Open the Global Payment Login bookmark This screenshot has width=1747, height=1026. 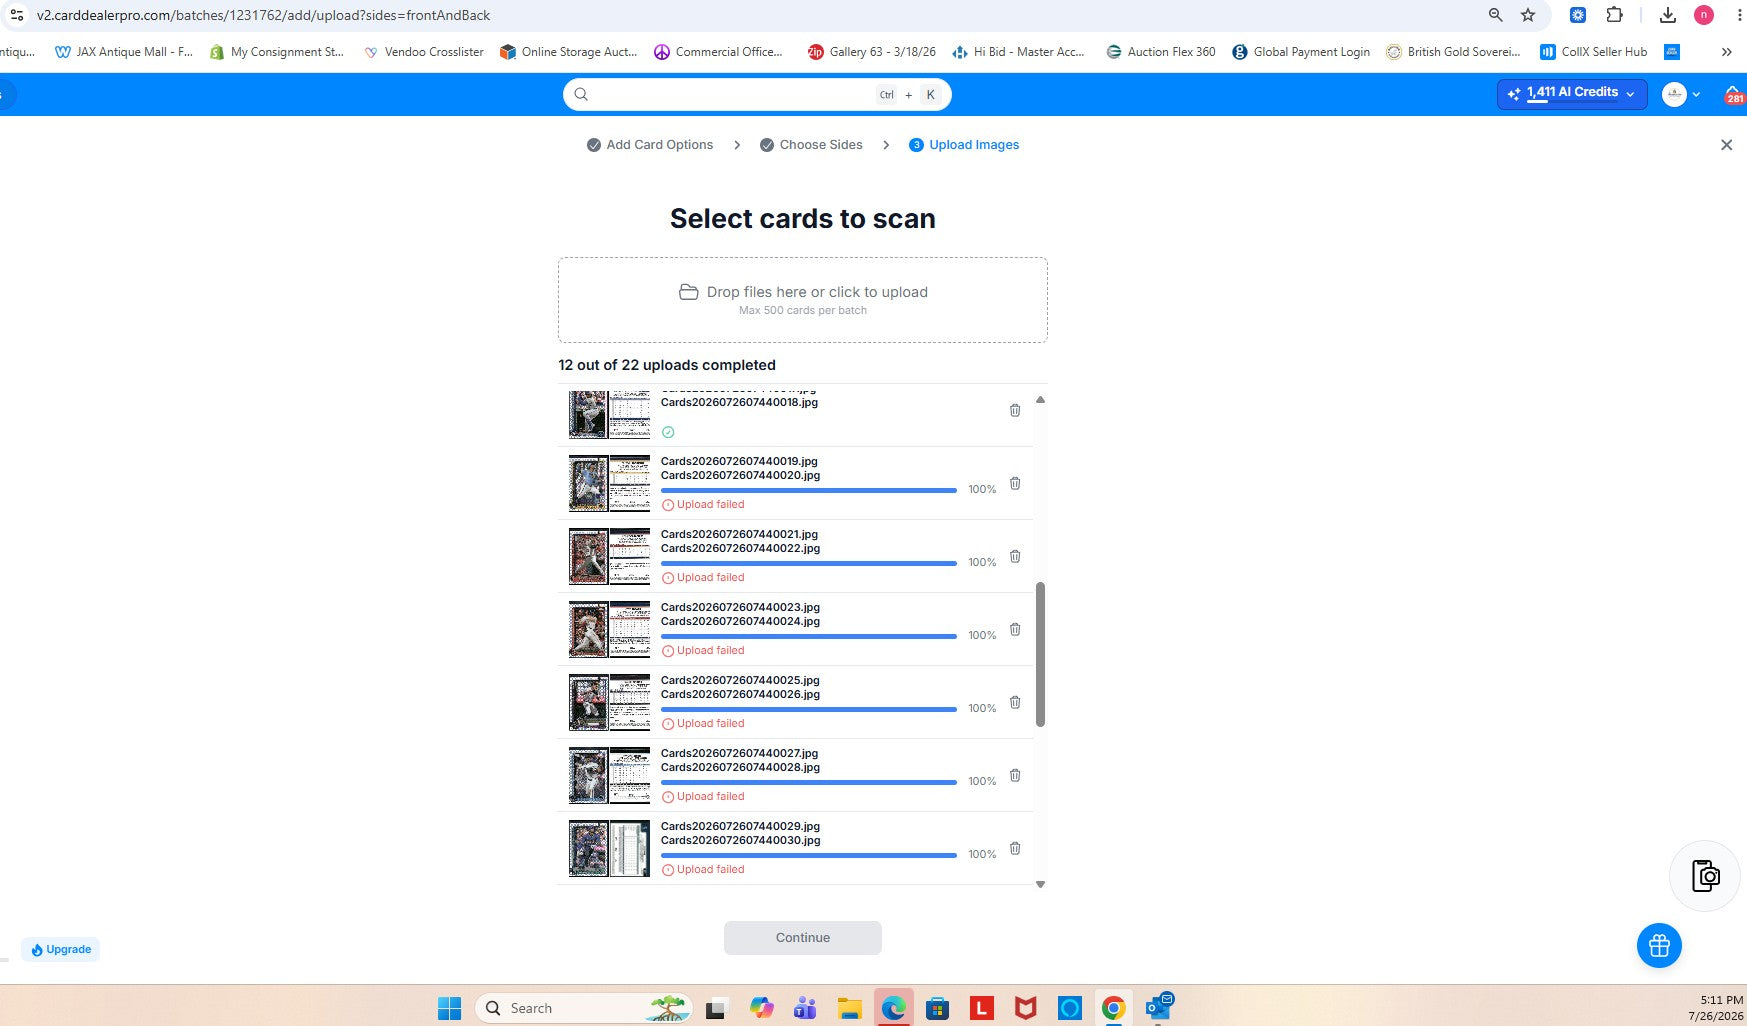coord(1301,52)
